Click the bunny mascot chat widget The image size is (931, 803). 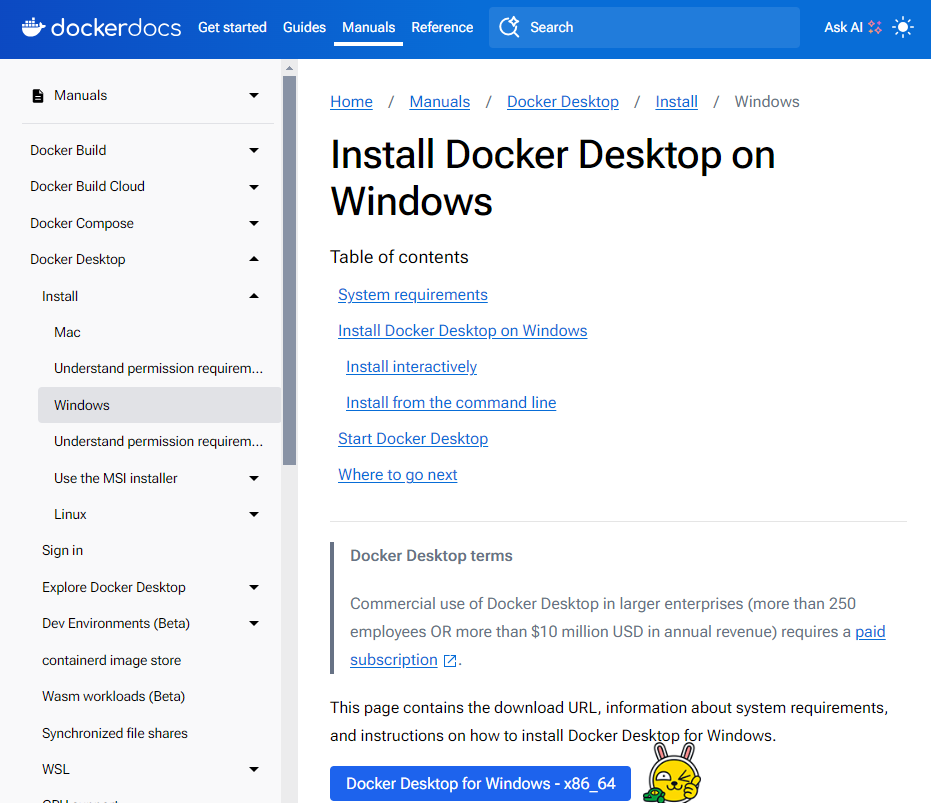pyautogui.click(x=673, y=774)
